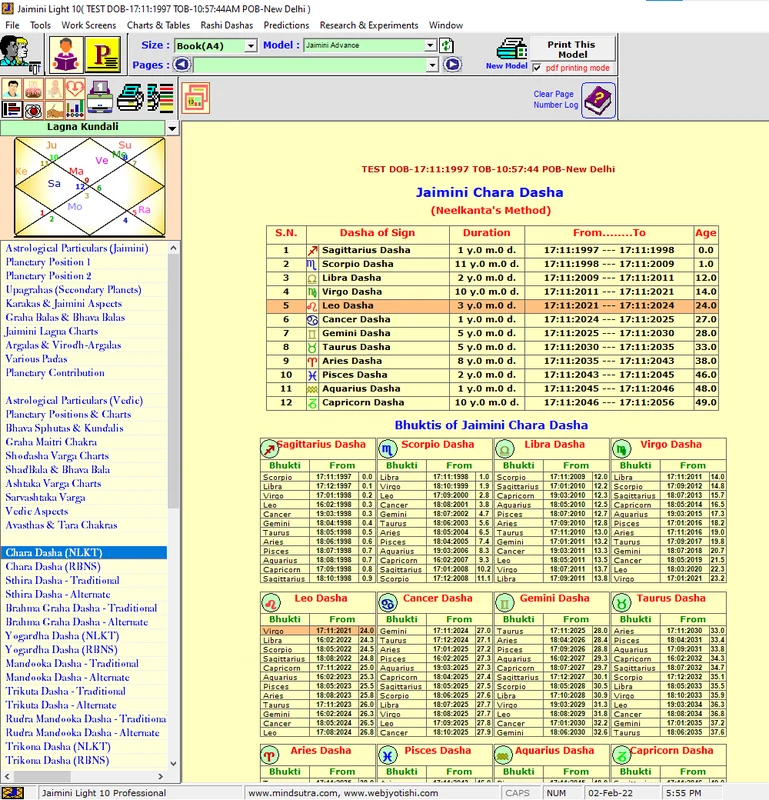The height and width of the screenshot is (800, 769).
Task: Open Research & Experiments menu
Action: coord(369,25)
